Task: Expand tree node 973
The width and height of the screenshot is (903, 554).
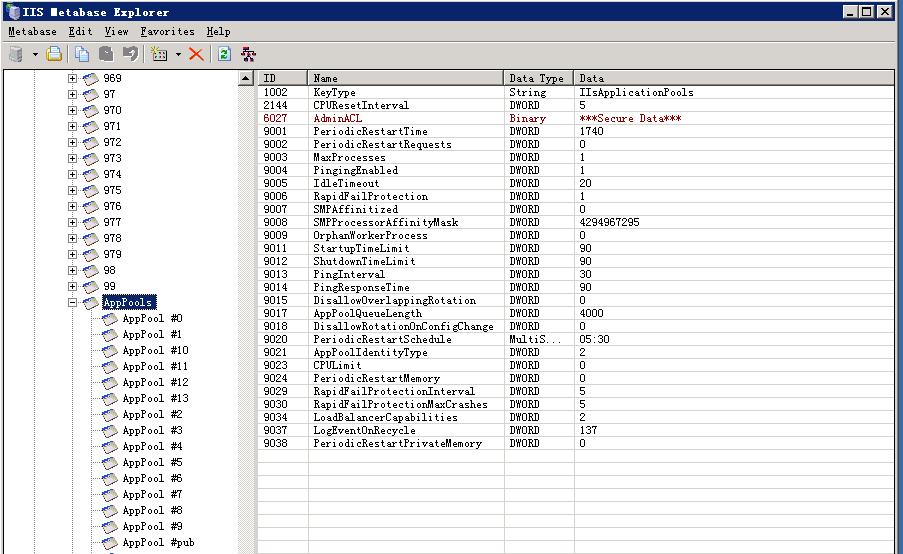Action: coord(72,158)
